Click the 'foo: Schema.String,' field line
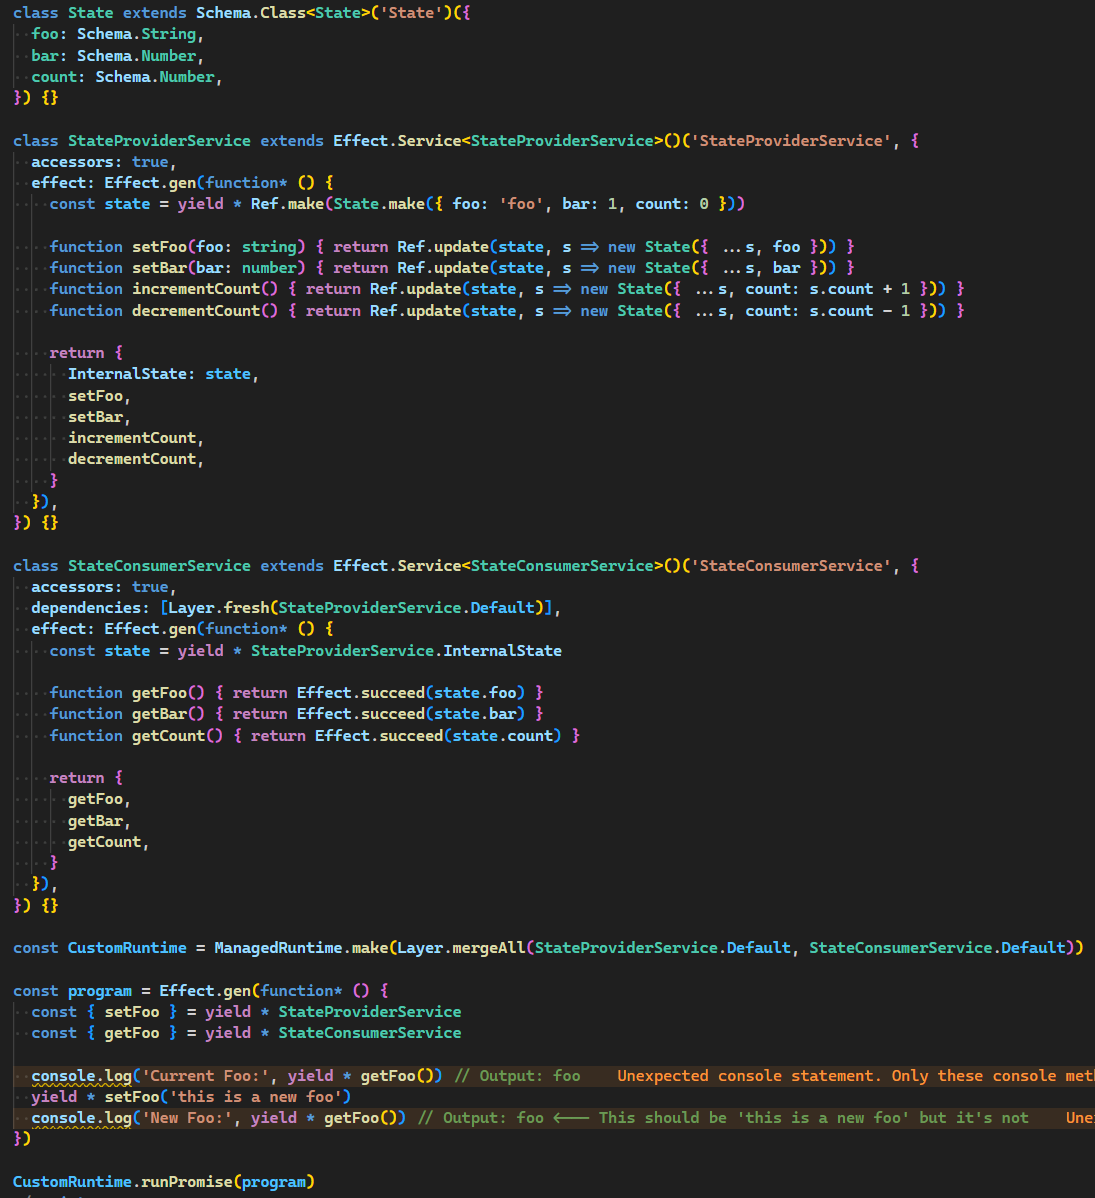This screenshot has width=1095, height=1198. pos(118,34)
